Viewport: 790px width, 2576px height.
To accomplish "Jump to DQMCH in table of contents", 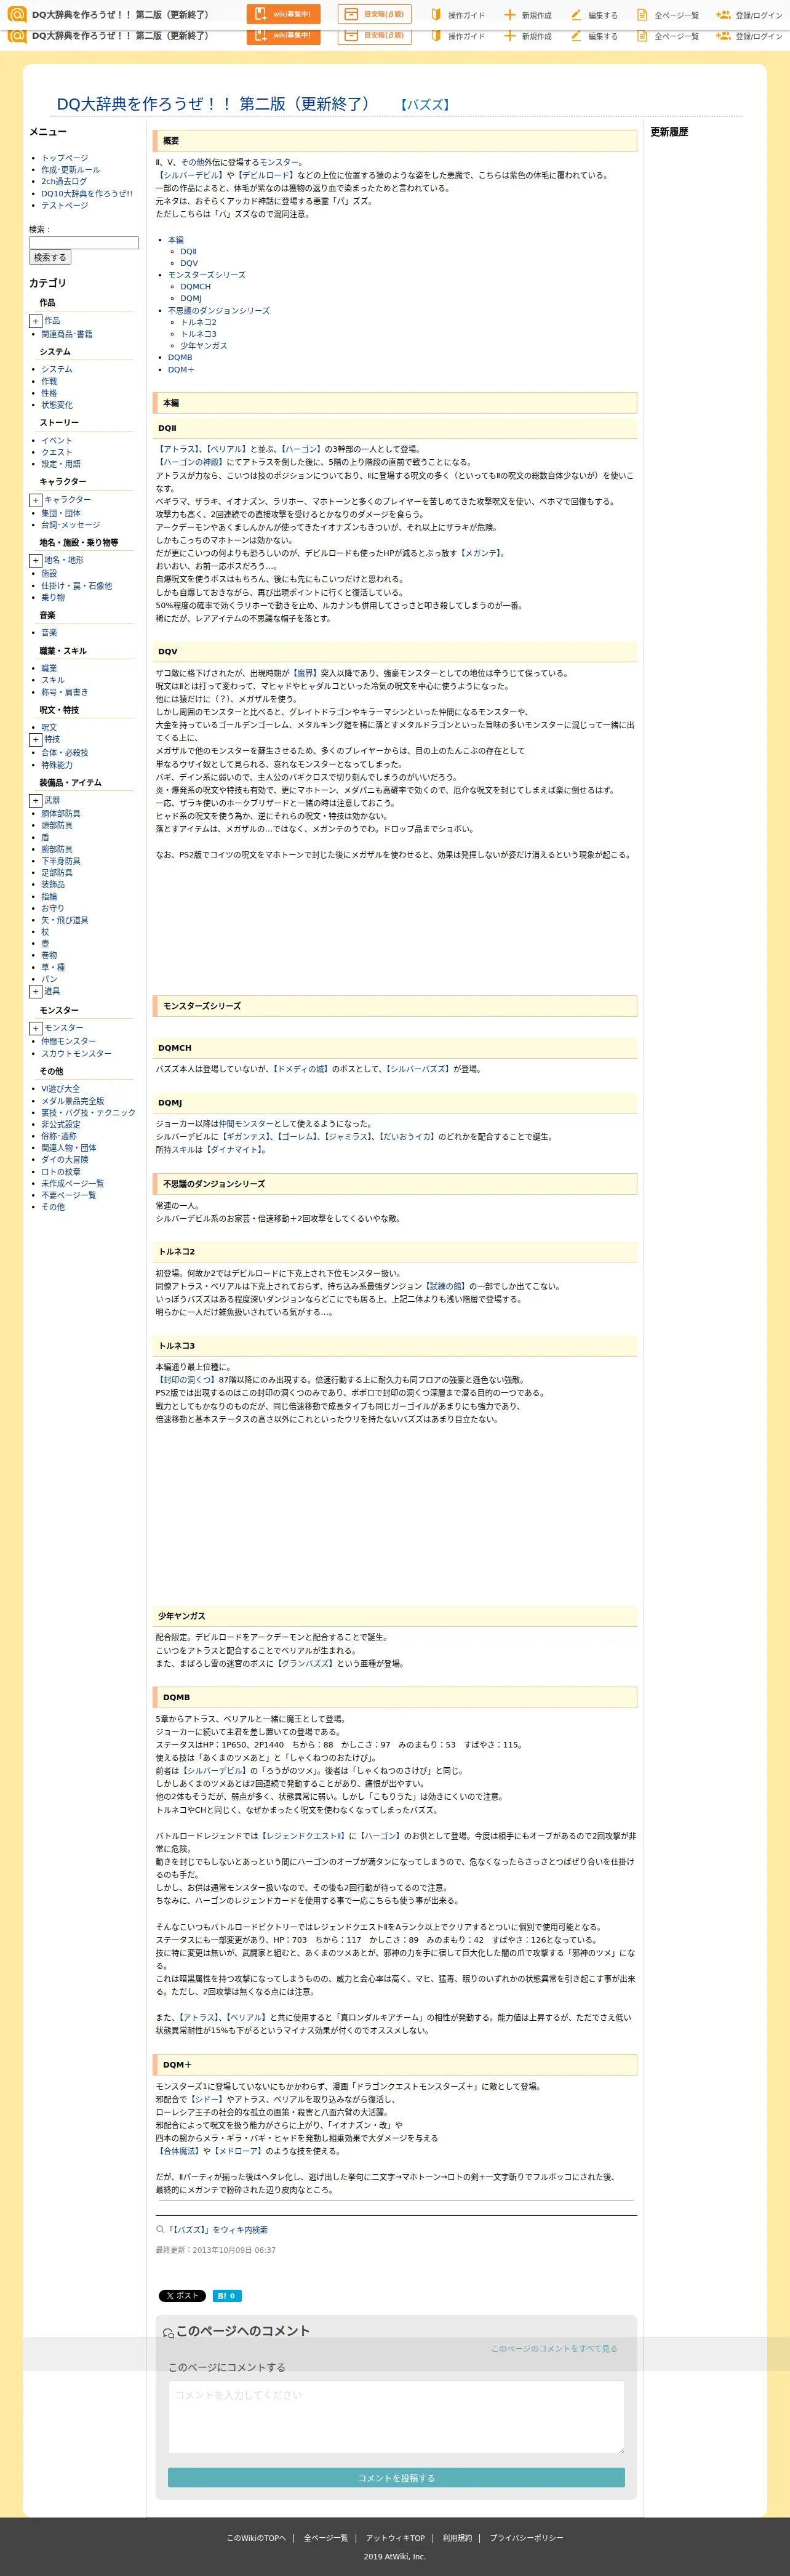I will pos(195,287).
